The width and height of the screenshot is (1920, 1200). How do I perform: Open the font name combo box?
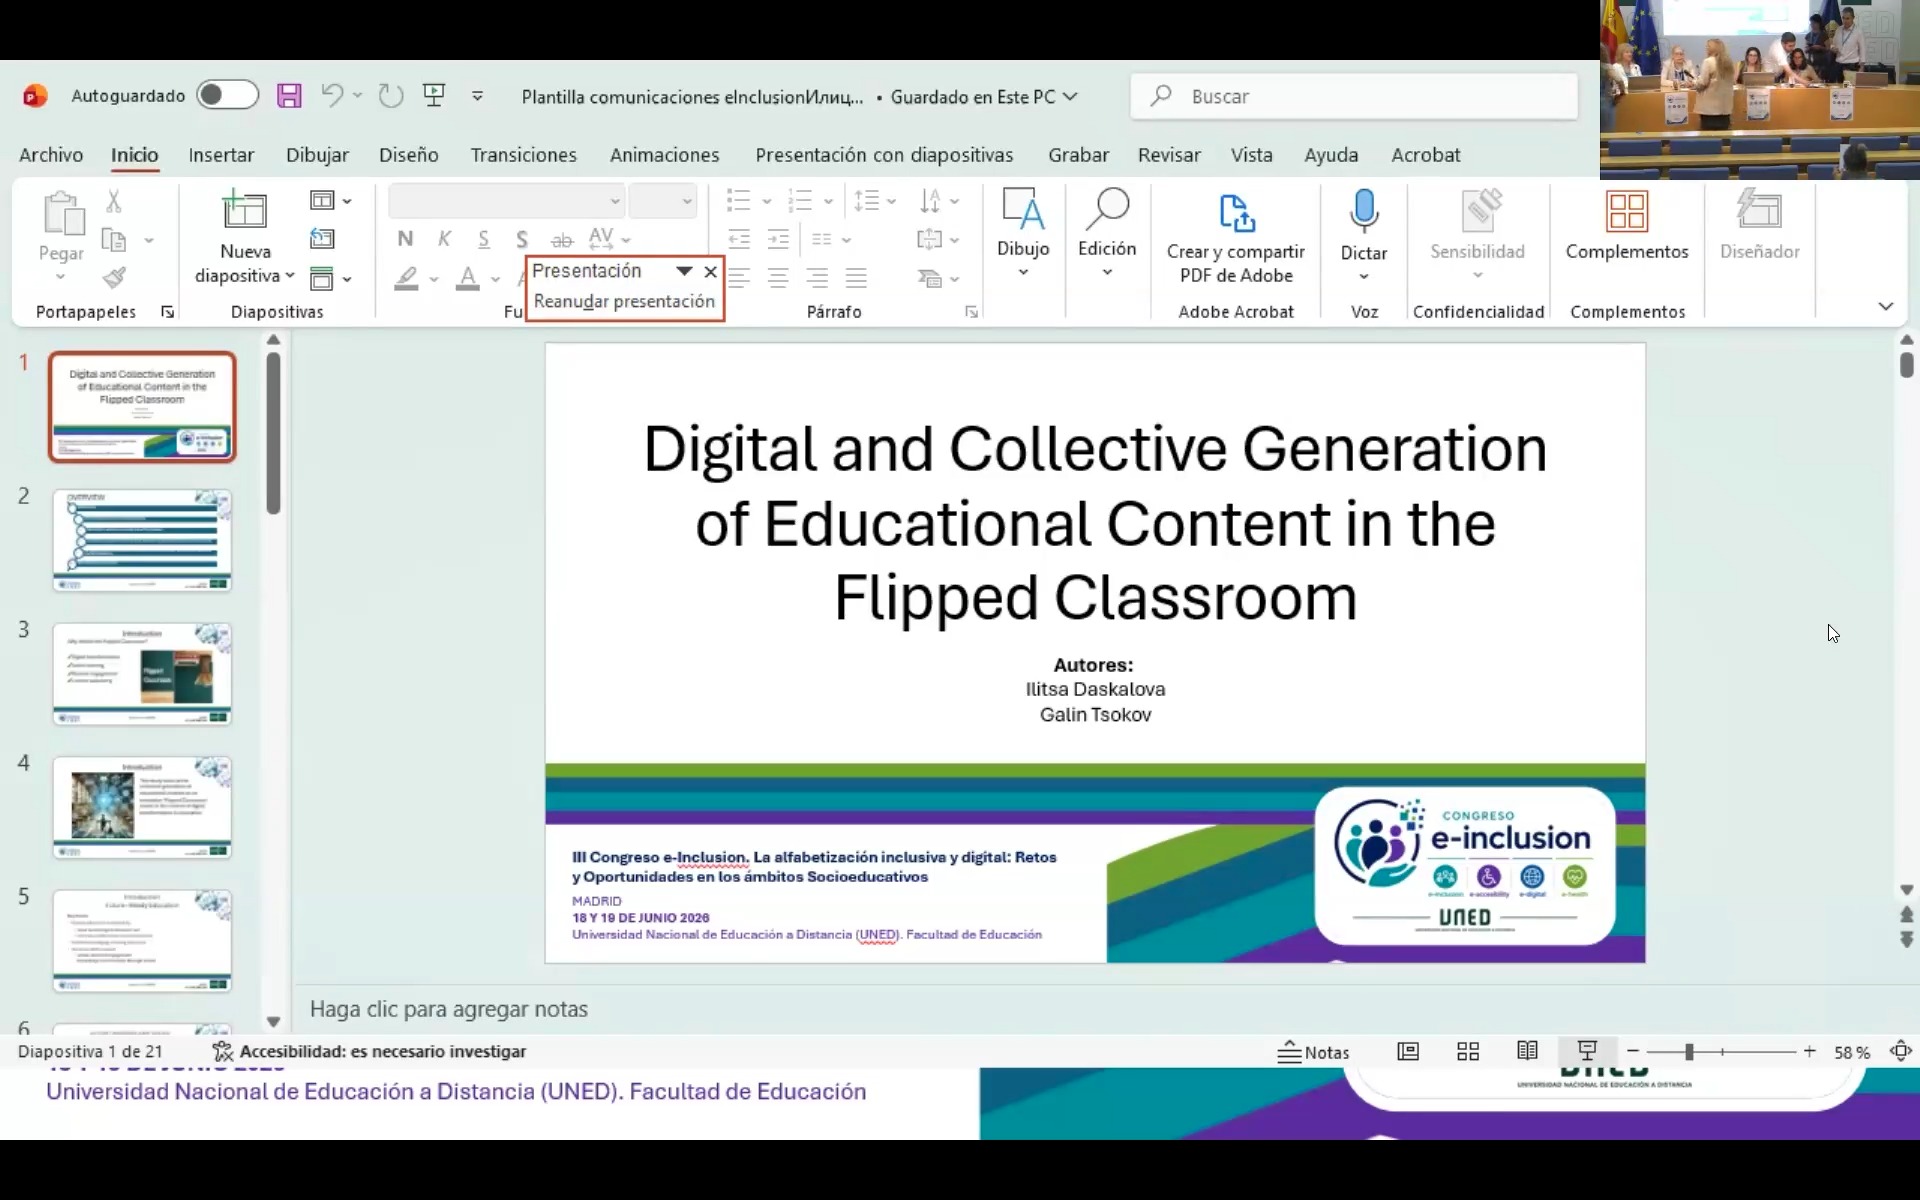(x=506, y=201)
